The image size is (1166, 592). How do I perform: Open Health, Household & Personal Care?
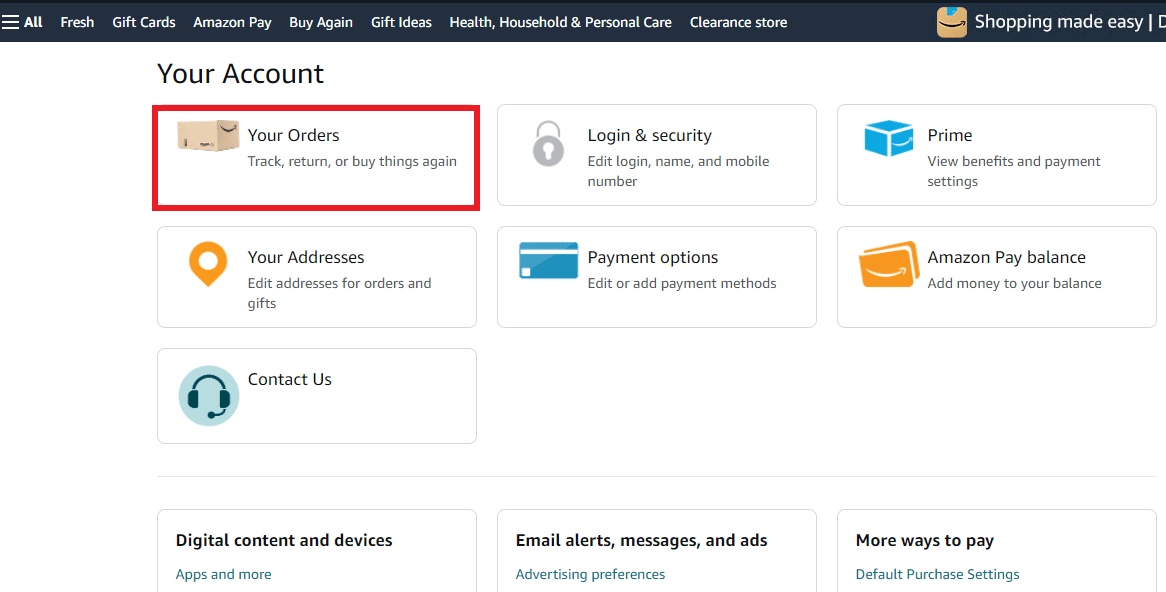pos(561,22)
